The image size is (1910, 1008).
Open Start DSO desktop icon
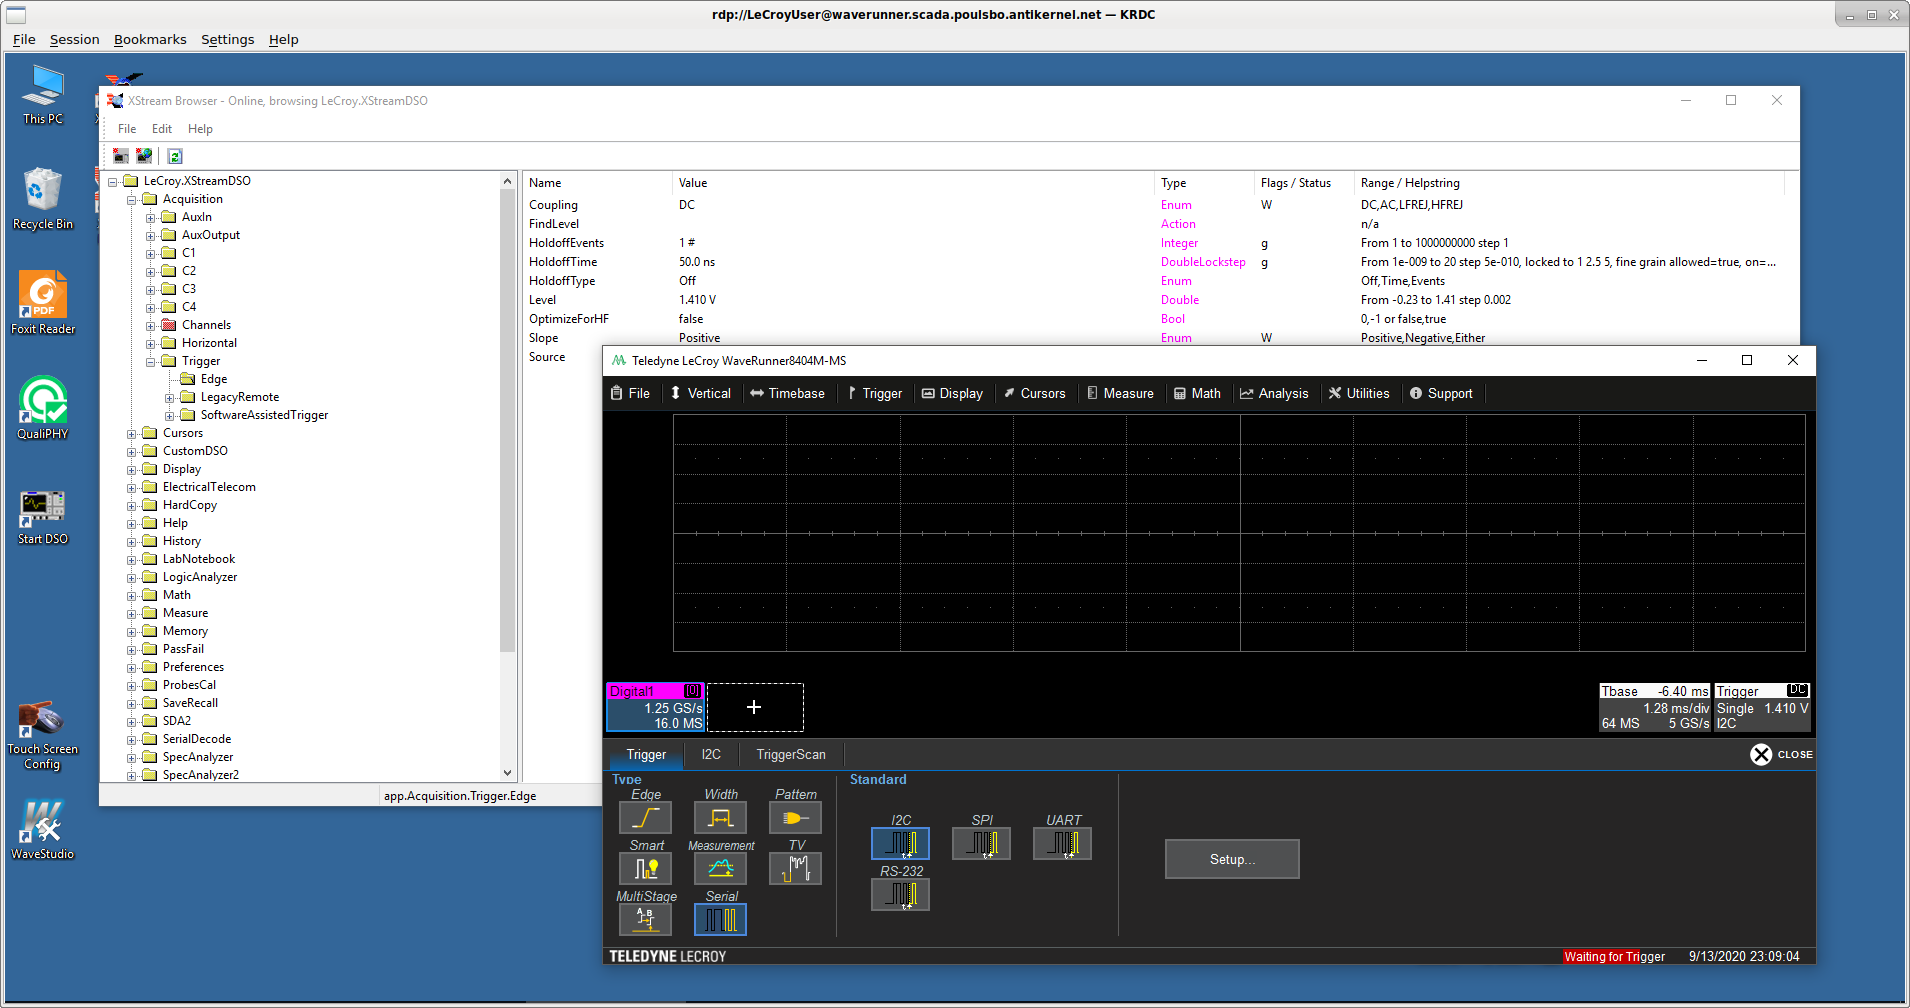coord(43,517)
